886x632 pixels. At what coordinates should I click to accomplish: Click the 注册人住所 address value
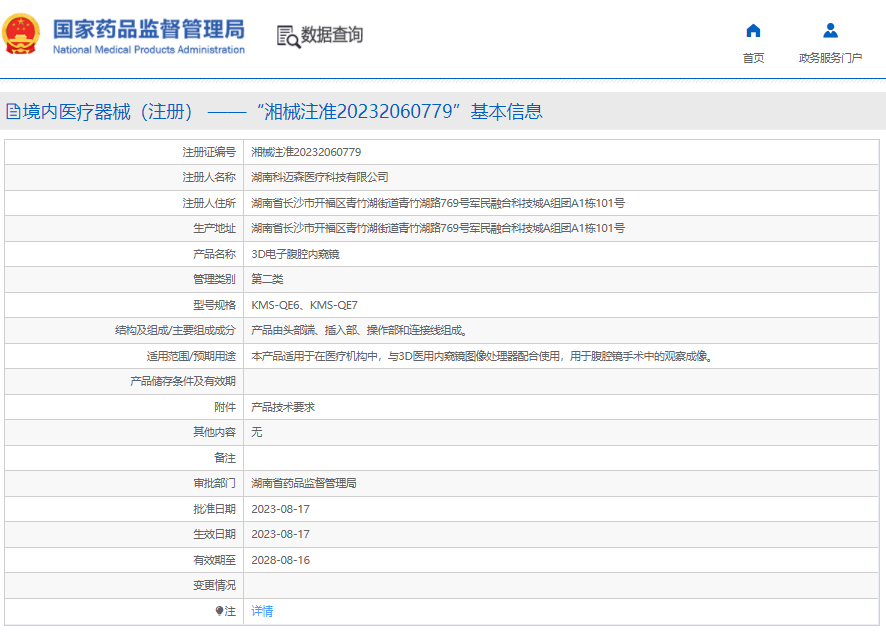click(x=438, y=203)
